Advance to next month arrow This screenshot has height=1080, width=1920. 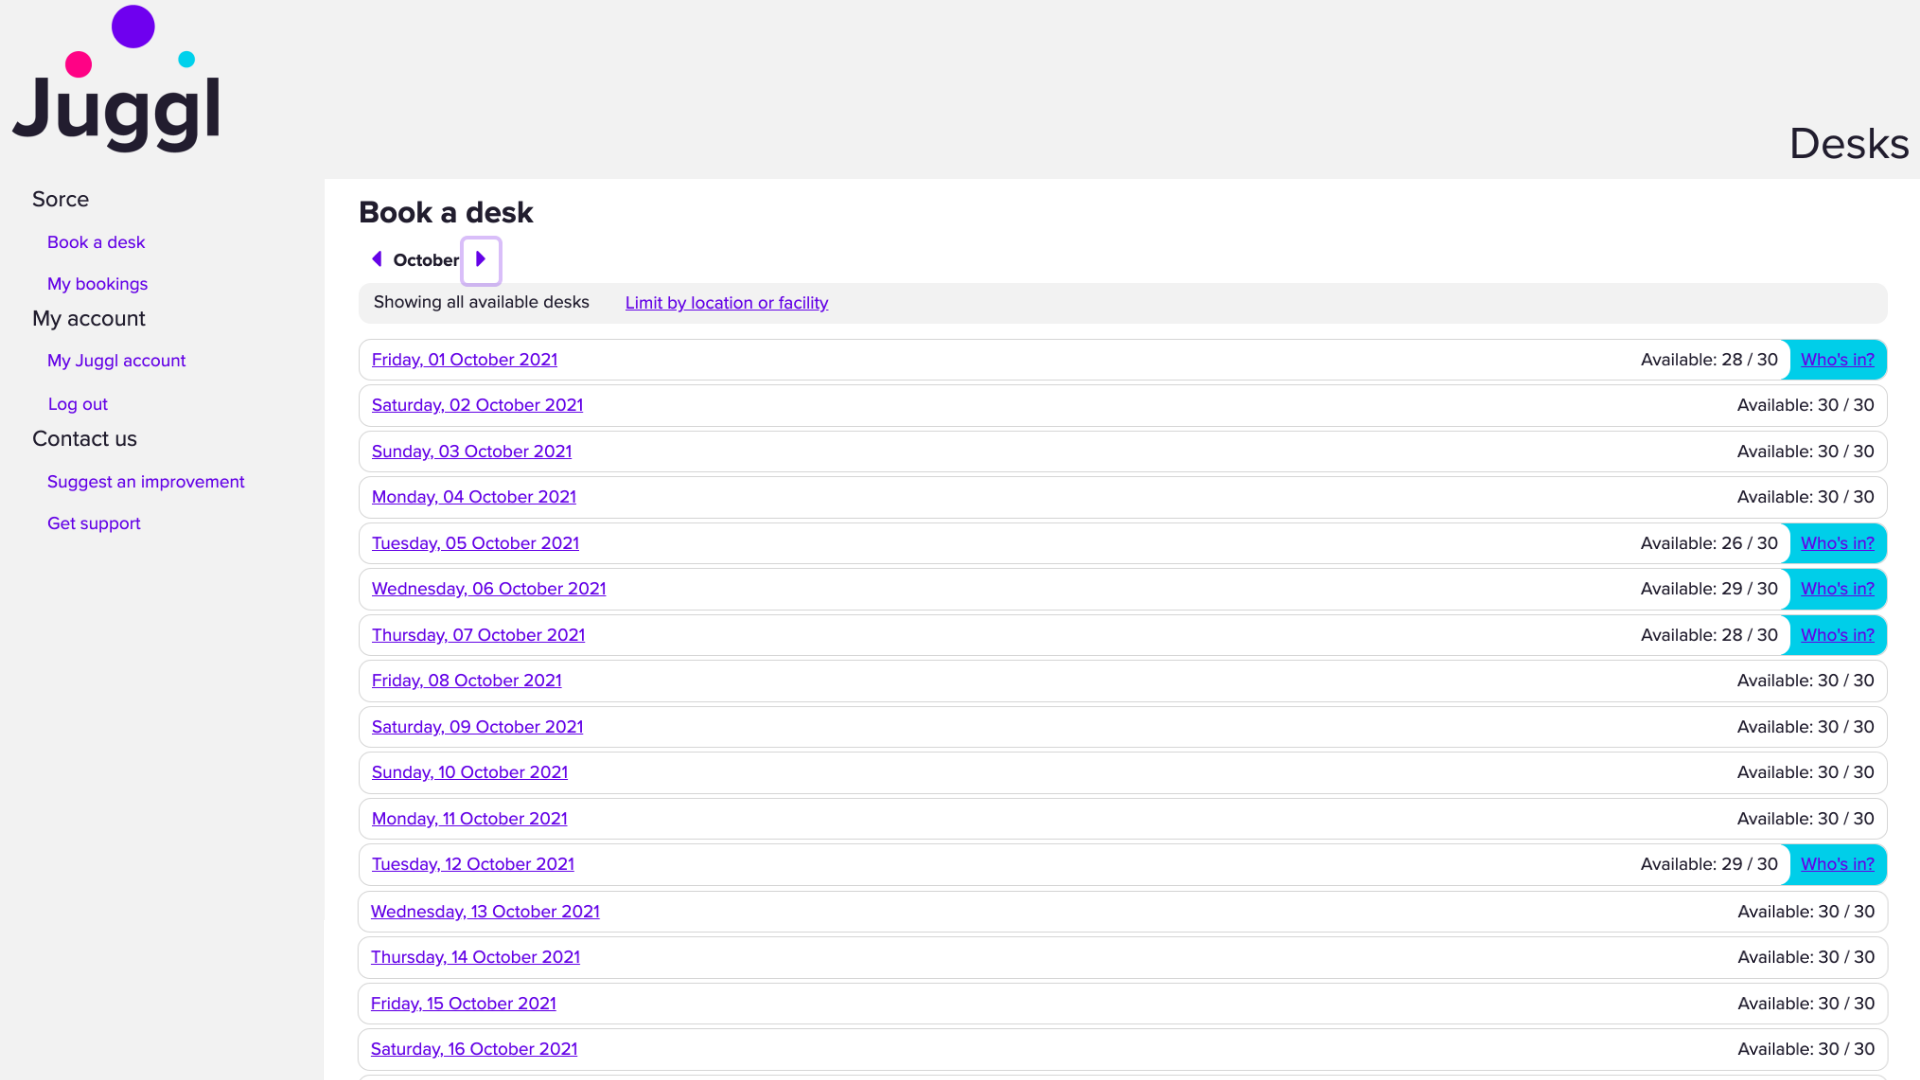(x=481, y=260)
